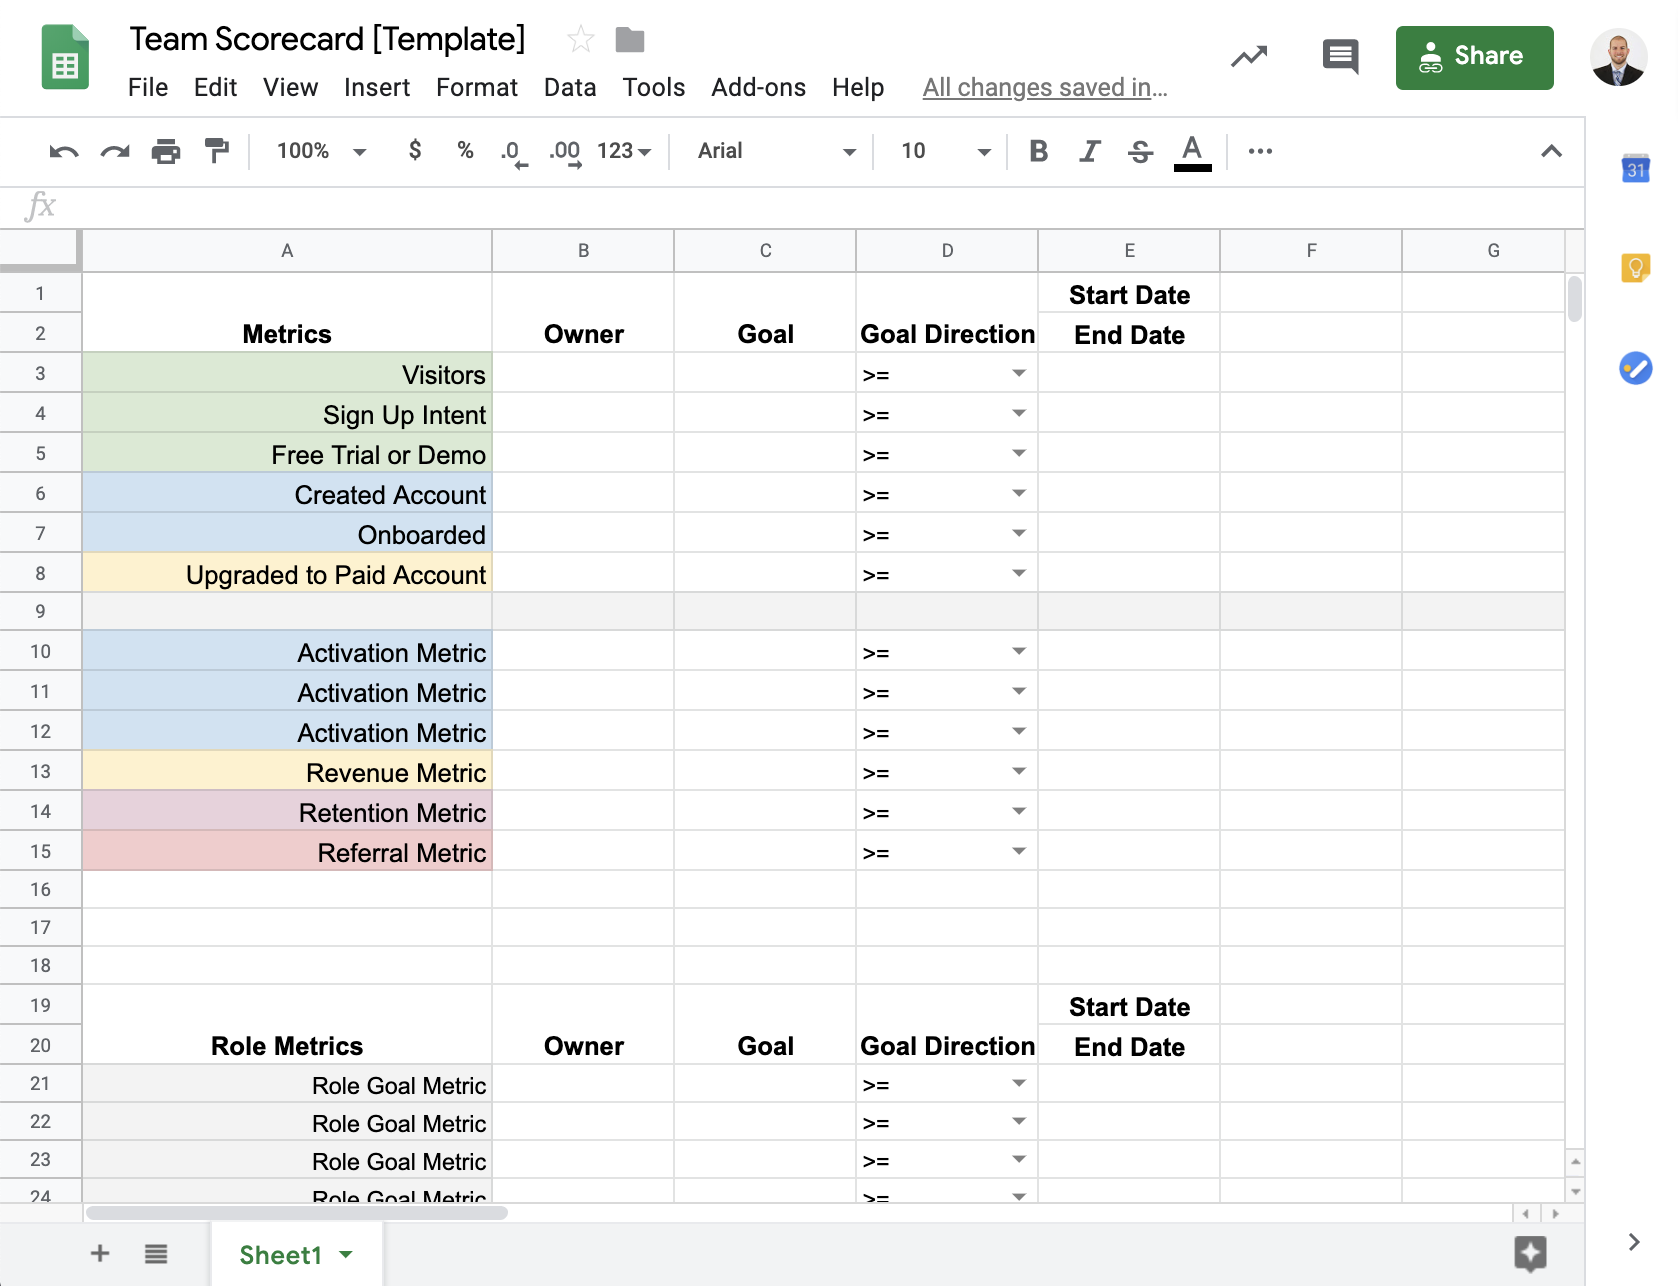
Task: Toggle strikethrough formatting
Action: click(x=1140, y=152)
